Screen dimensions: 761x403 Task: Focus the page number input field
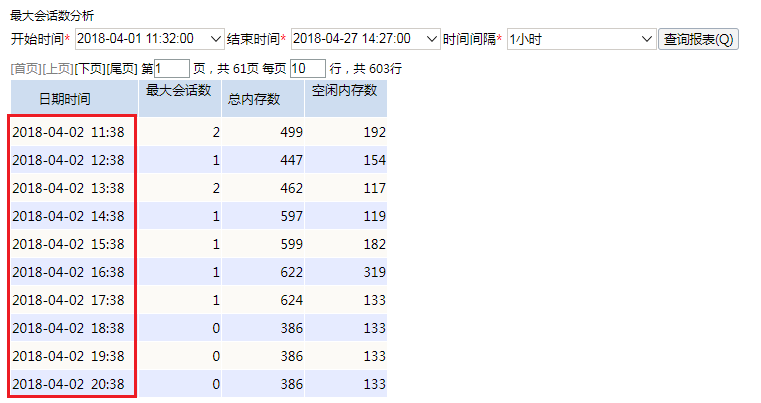(x=172, y=68)
